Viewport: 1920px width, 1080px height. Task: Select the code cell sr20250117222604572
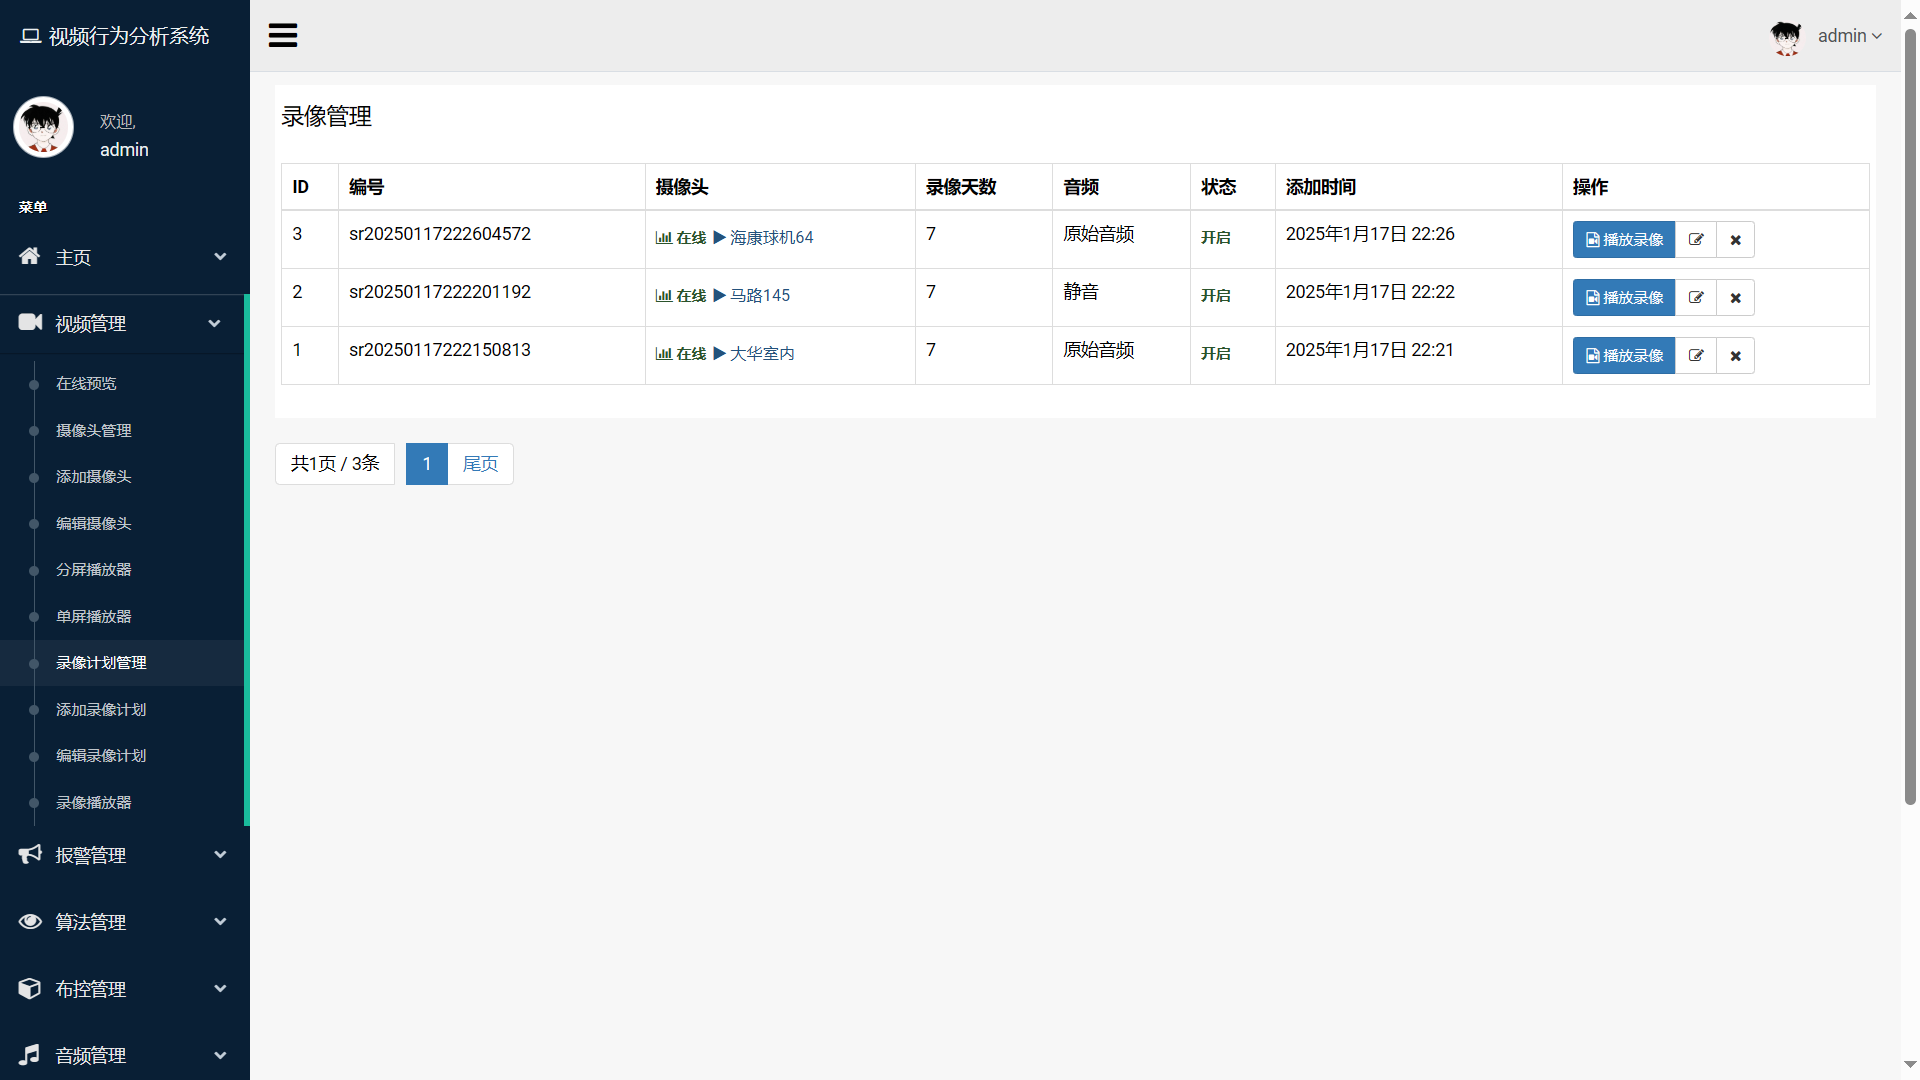pyautogui.click(x=440, y=234)
